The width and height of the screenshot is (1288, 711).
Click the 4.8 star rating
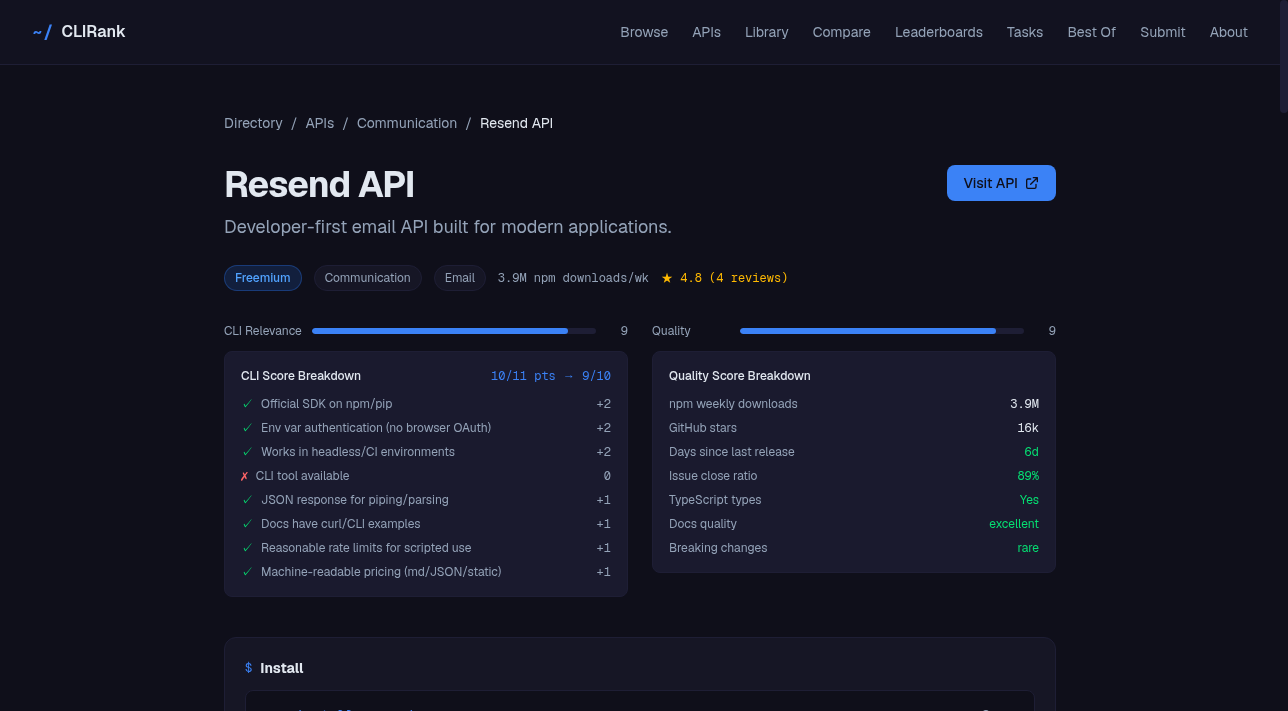[681, 278]
